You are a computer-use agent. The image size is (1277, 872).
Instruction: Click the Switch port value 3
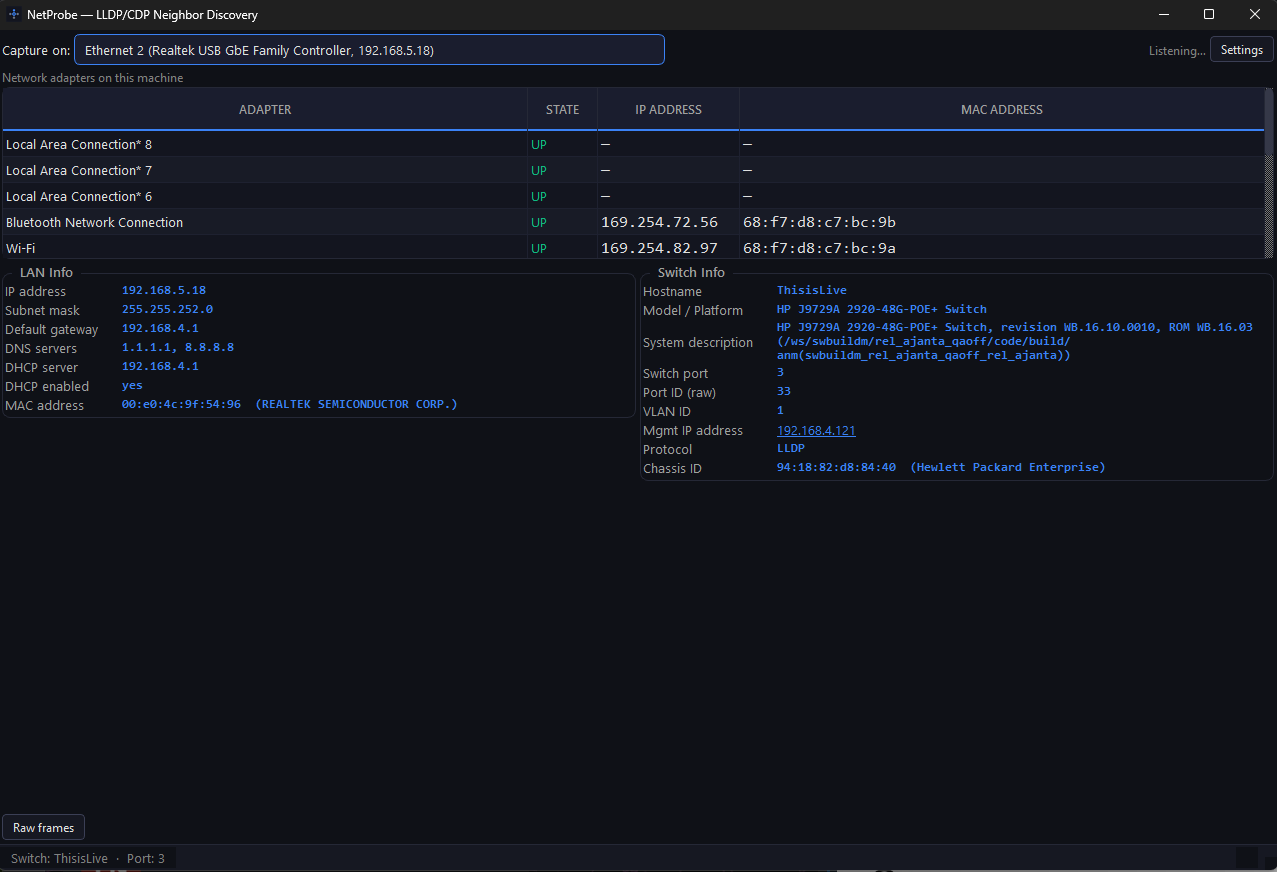(x=780, y=372)
